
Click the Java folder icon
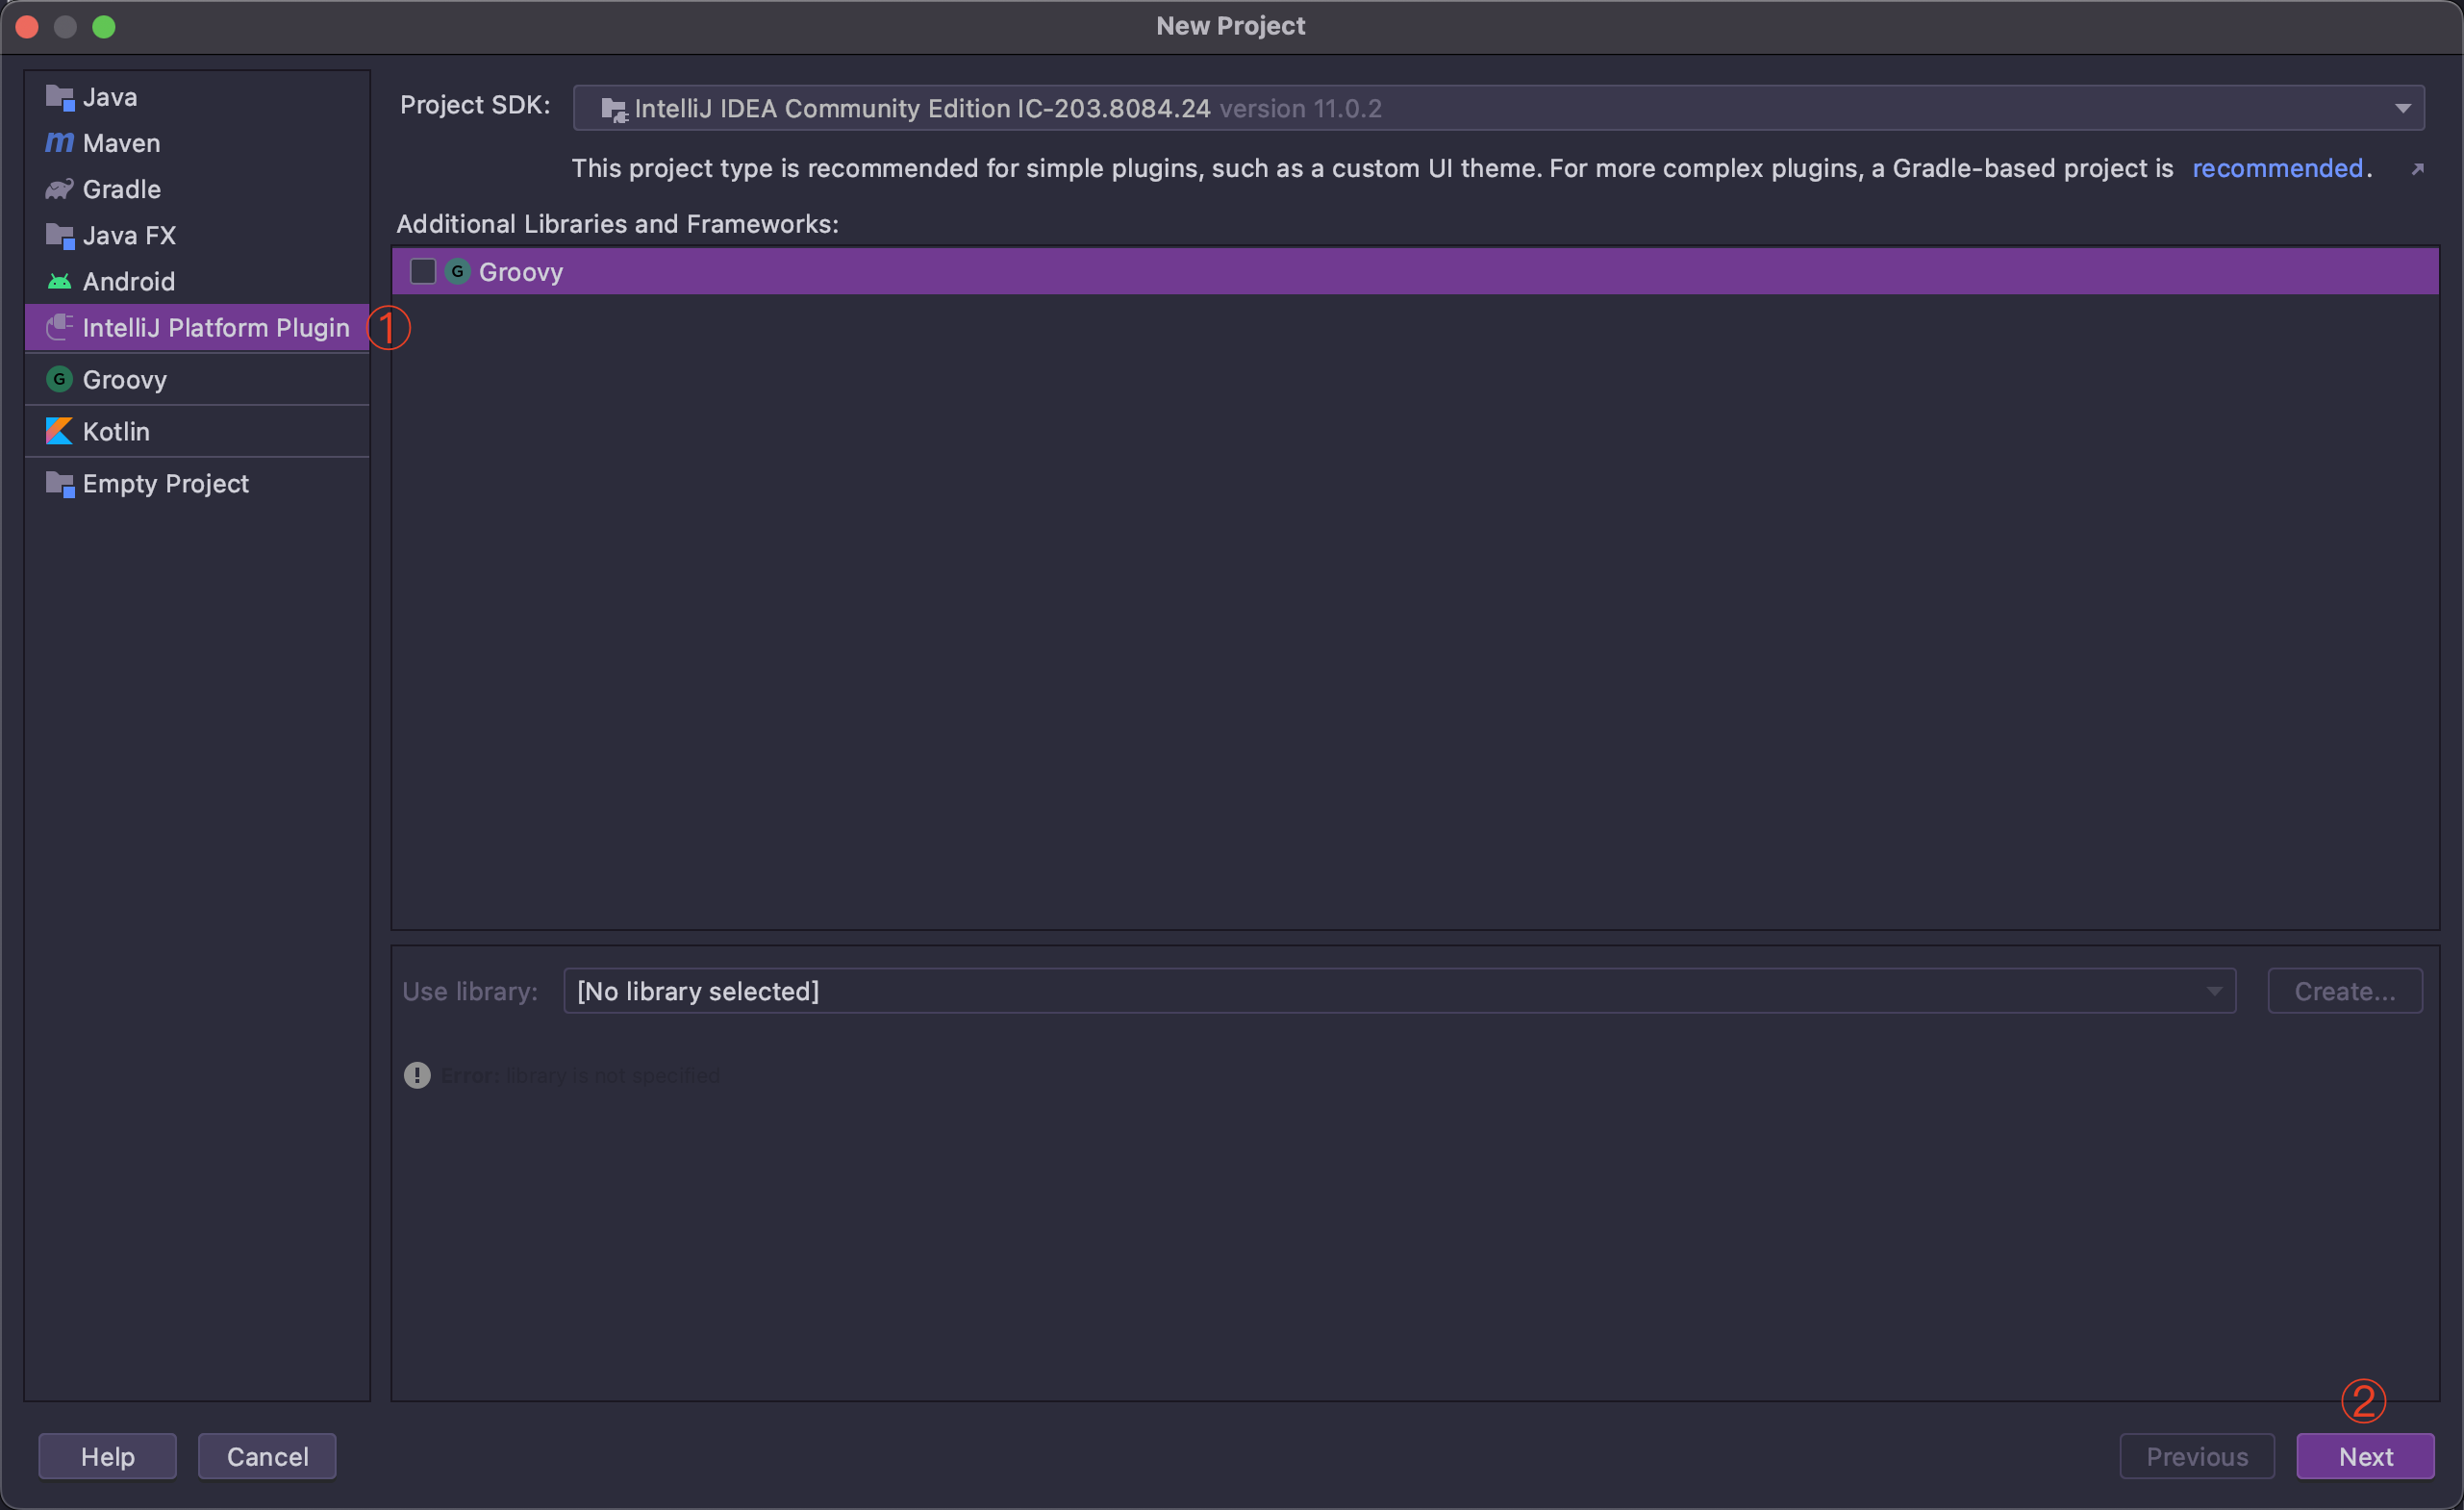tap(60, 98)
